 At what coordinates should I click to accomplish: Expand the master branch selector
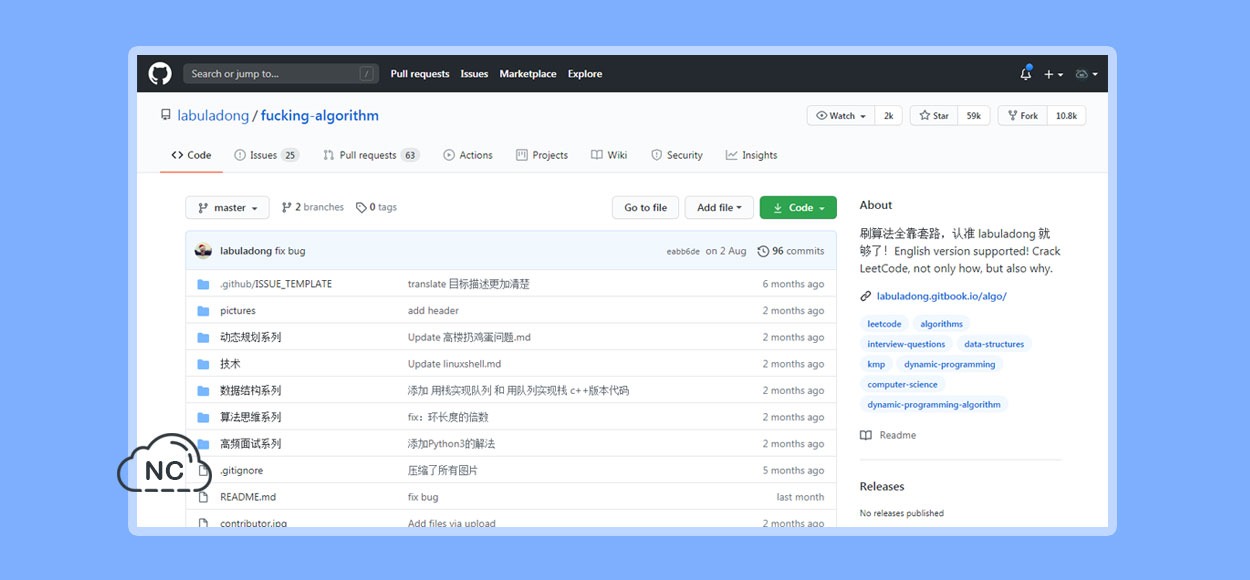point(227,208)
